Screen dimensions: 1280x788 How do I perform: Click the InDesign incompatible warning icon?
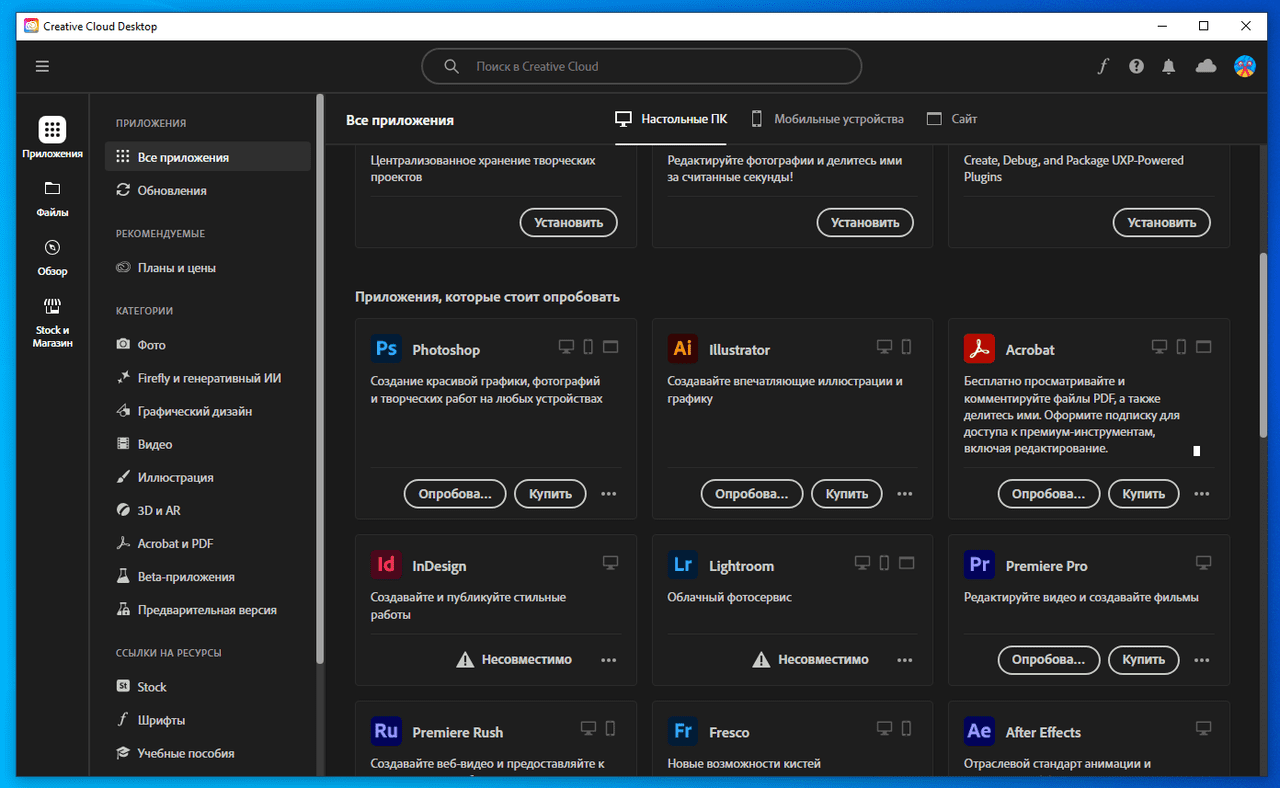tap(465, 659)
